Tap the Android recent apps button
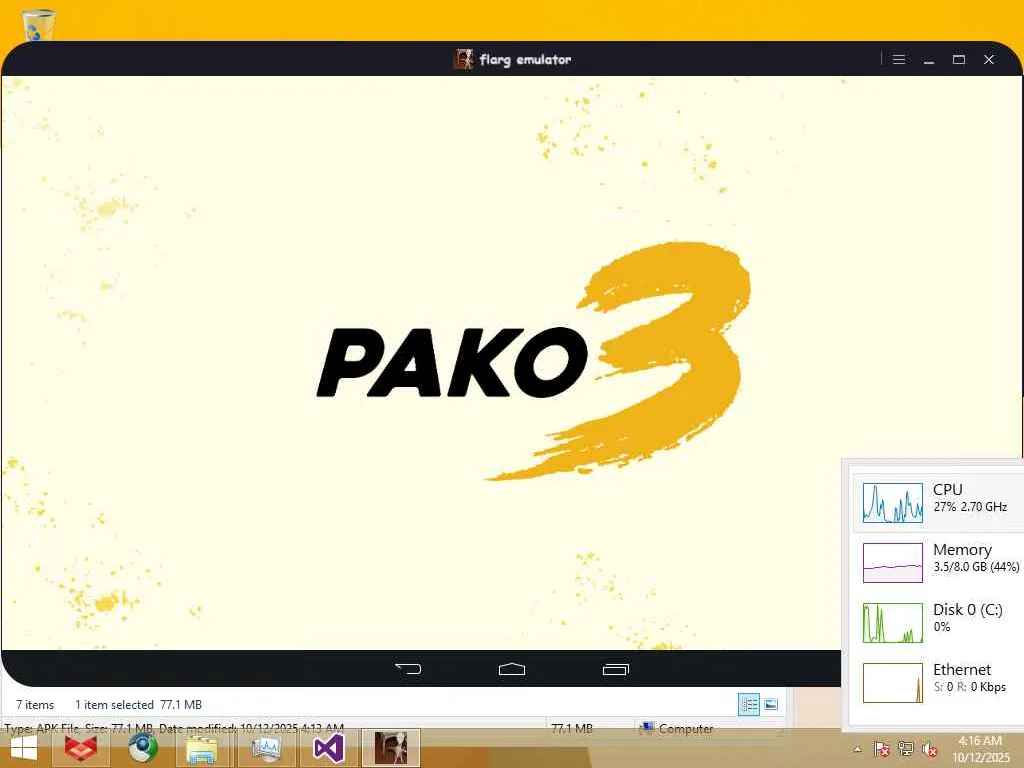Image resolution: width=1024 pixels, height=768 pixels. 615,669
